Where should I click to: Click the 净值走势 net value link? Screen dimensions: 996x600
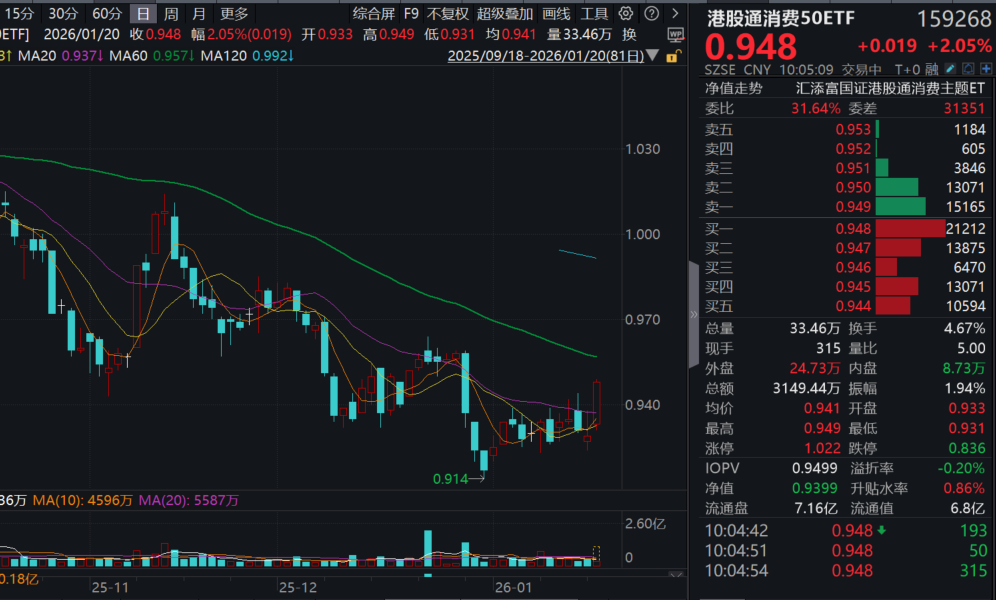pyautogui.click(x=731, y=88)
